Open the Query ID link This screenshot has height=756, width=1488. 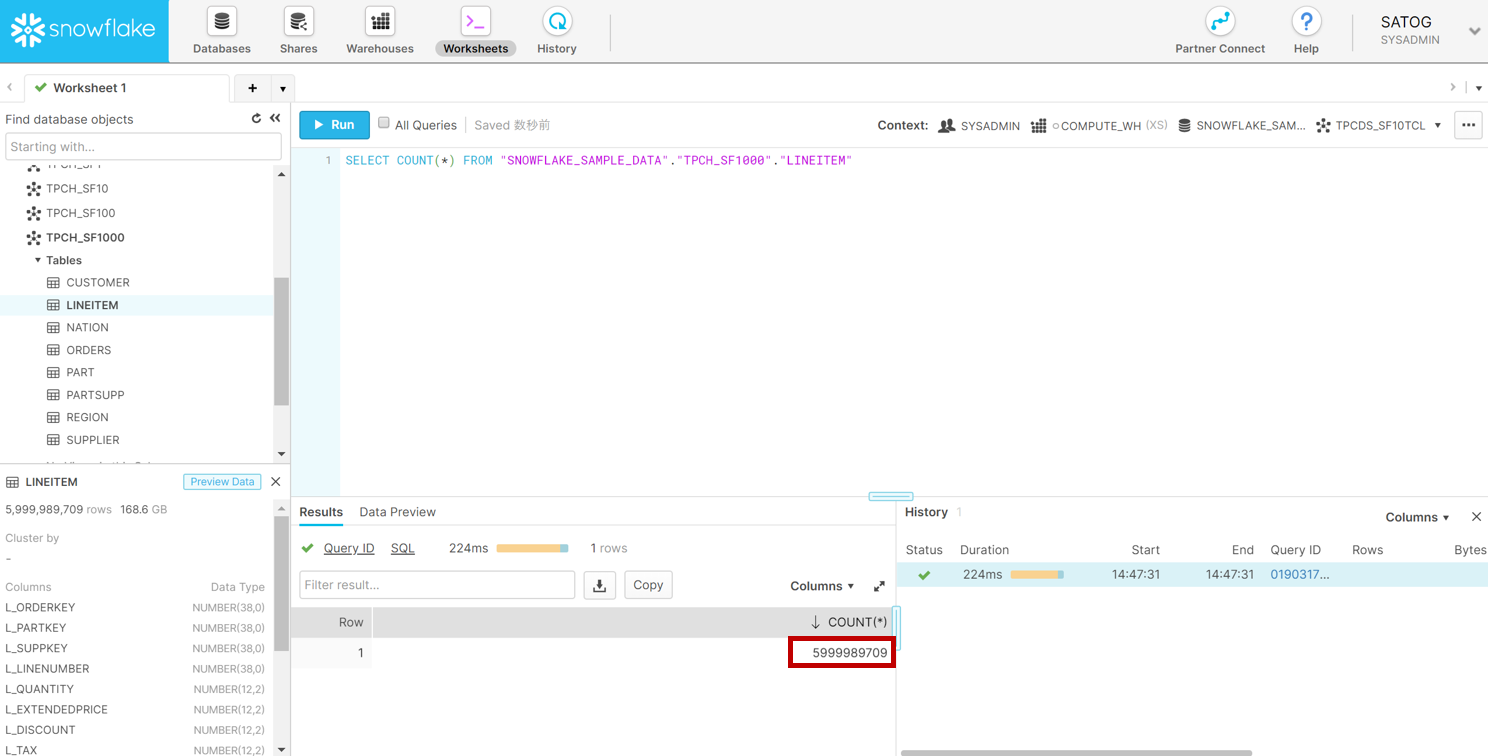click(x=349, y=548)
